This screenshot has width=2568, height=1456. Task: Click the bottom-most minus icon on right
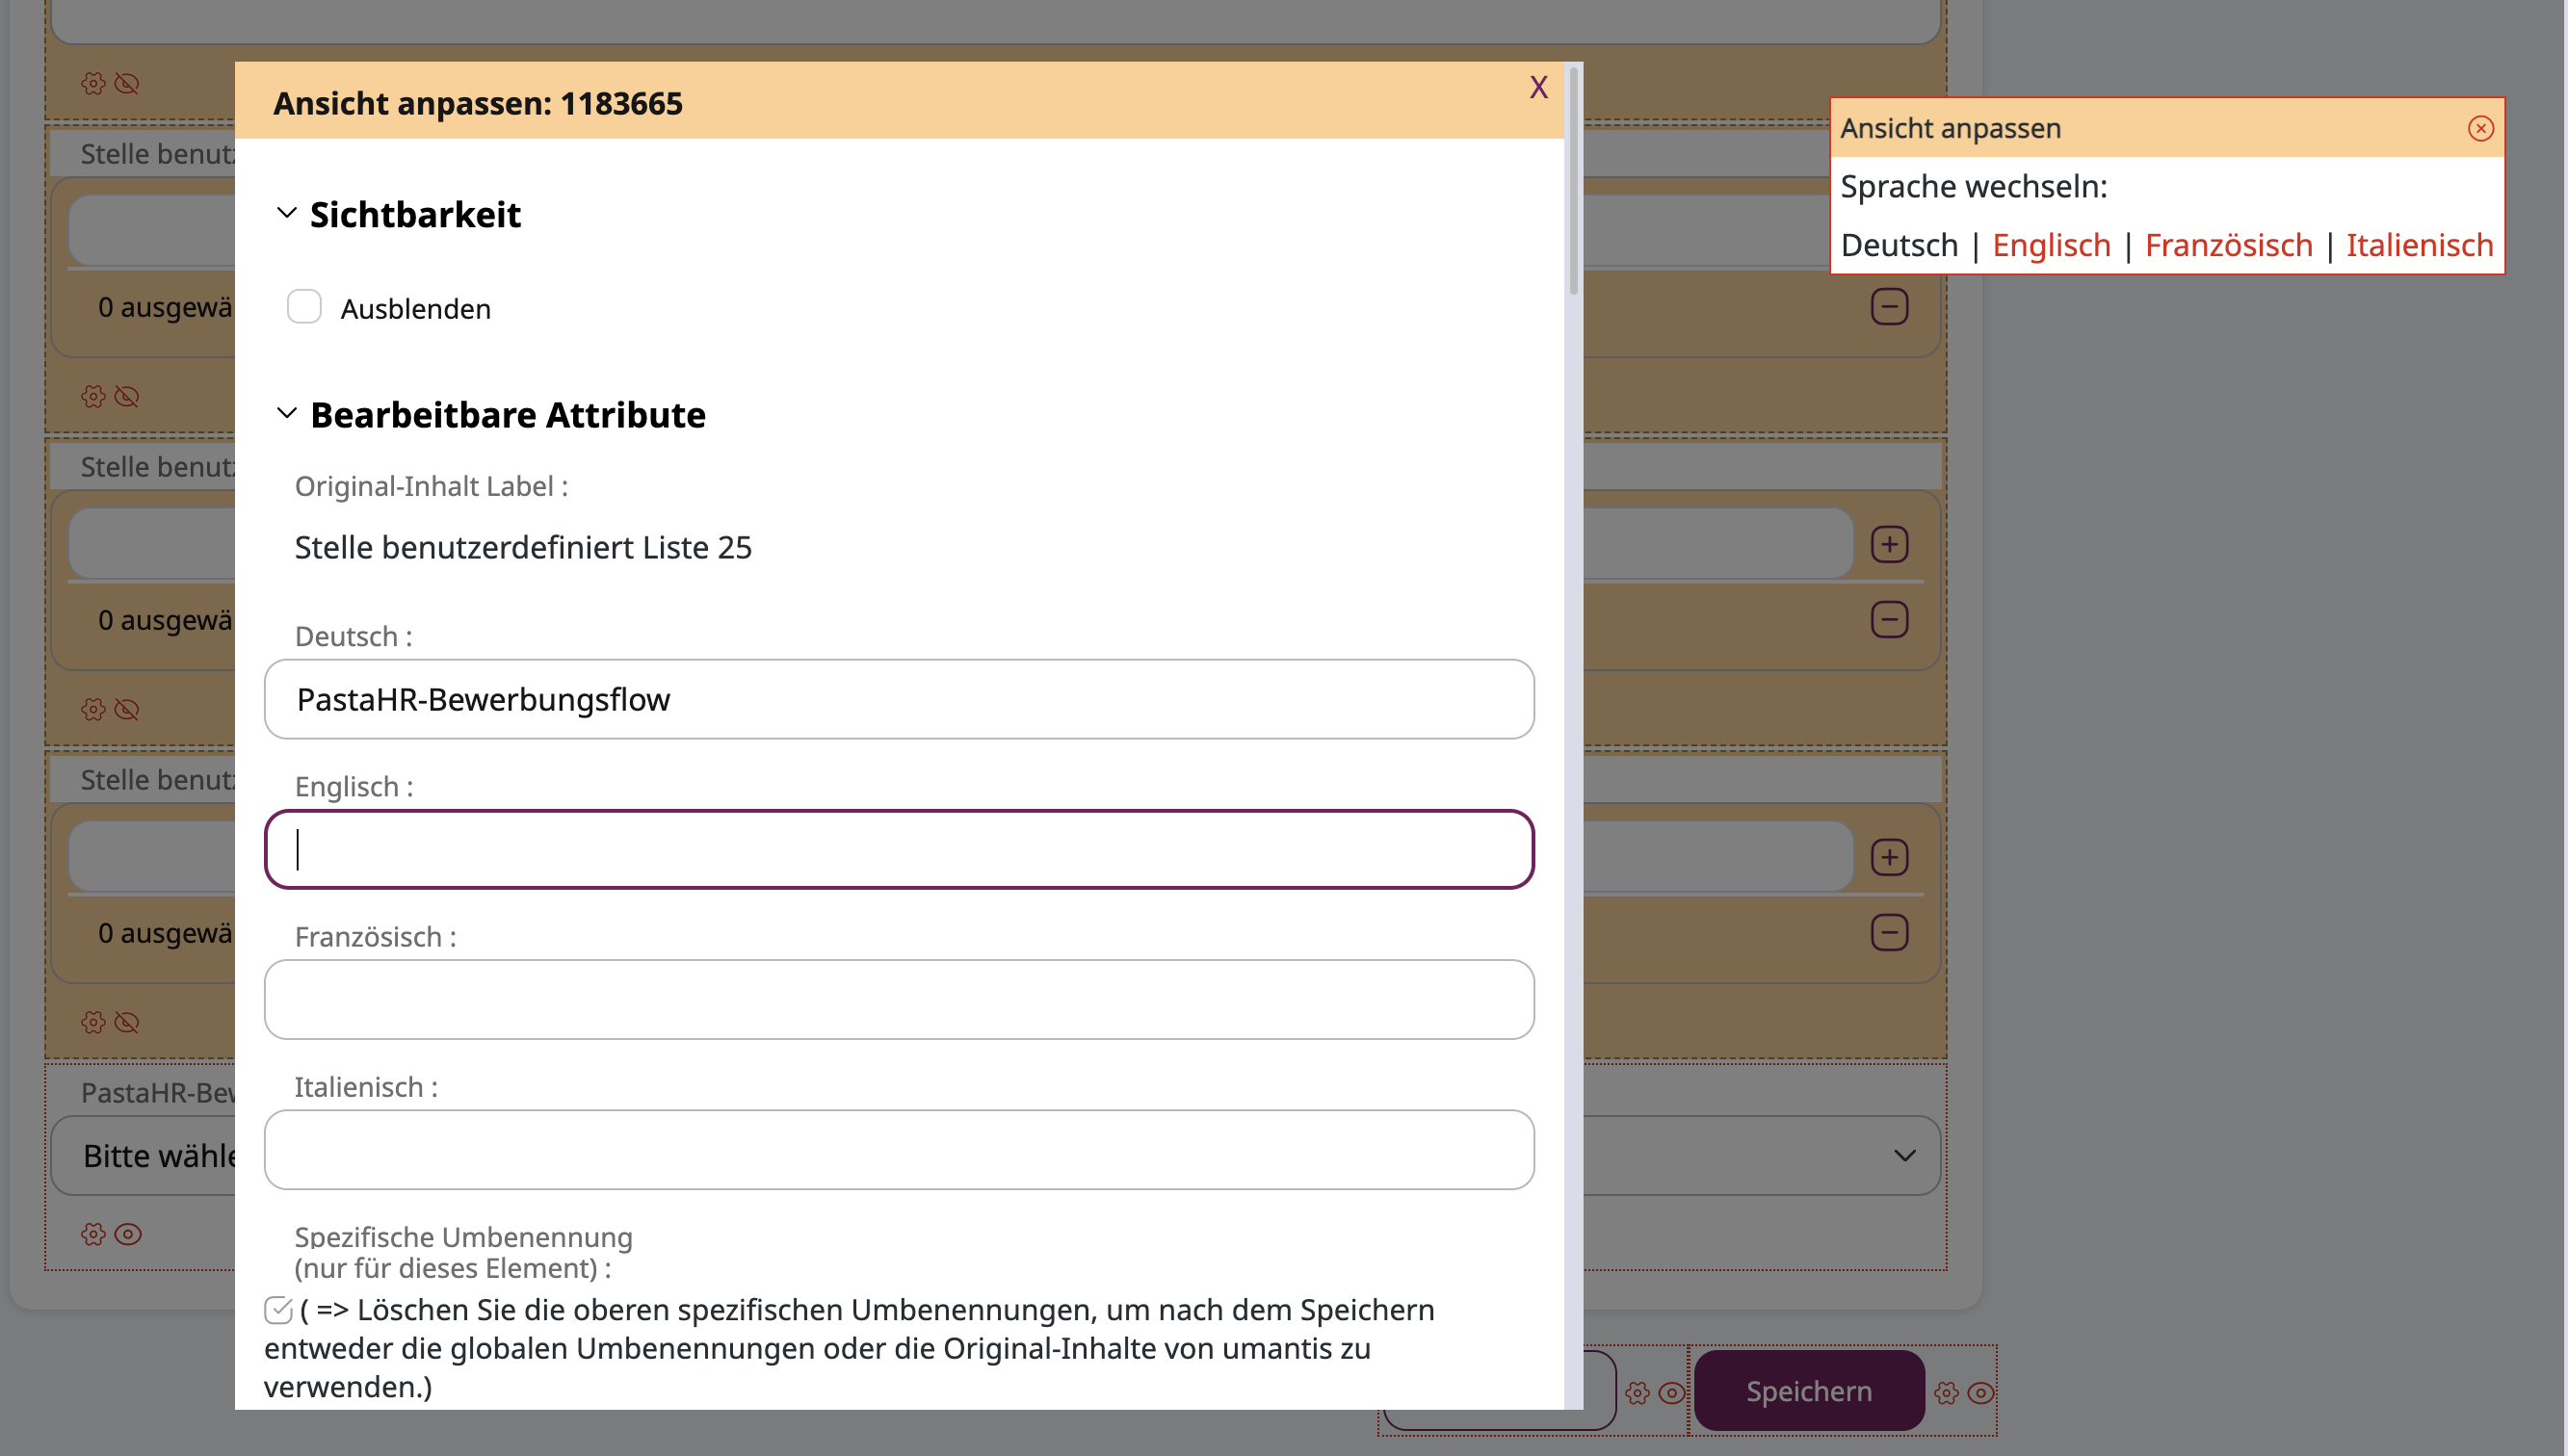point(1889,932)
